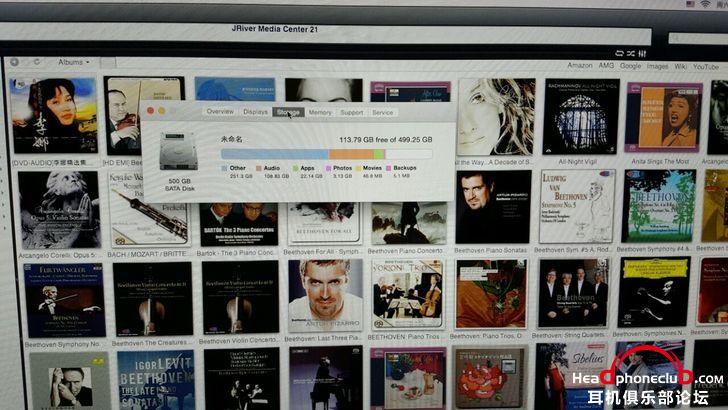Open Beethoven Piano Sonatas album cover

[x=493, y=207]
